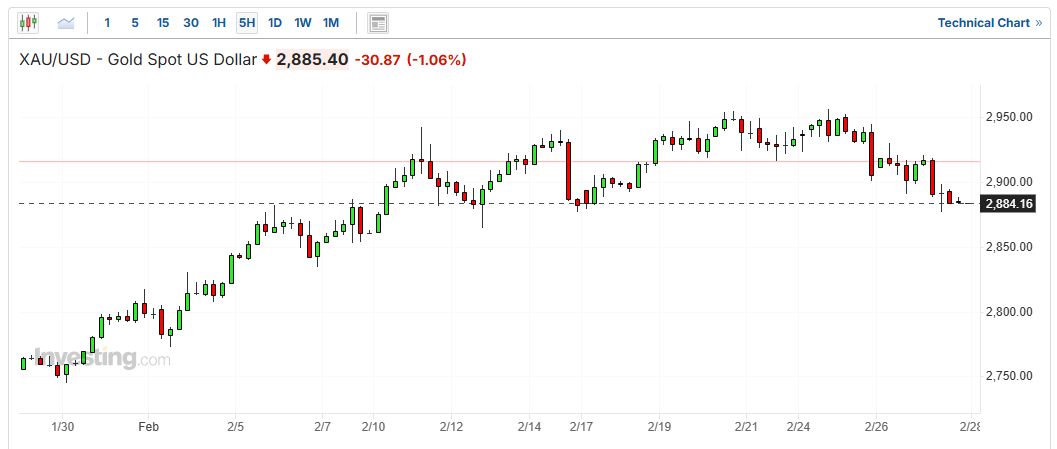Open the Technical Chart link
1057x449 pixels.
[984, 23]
